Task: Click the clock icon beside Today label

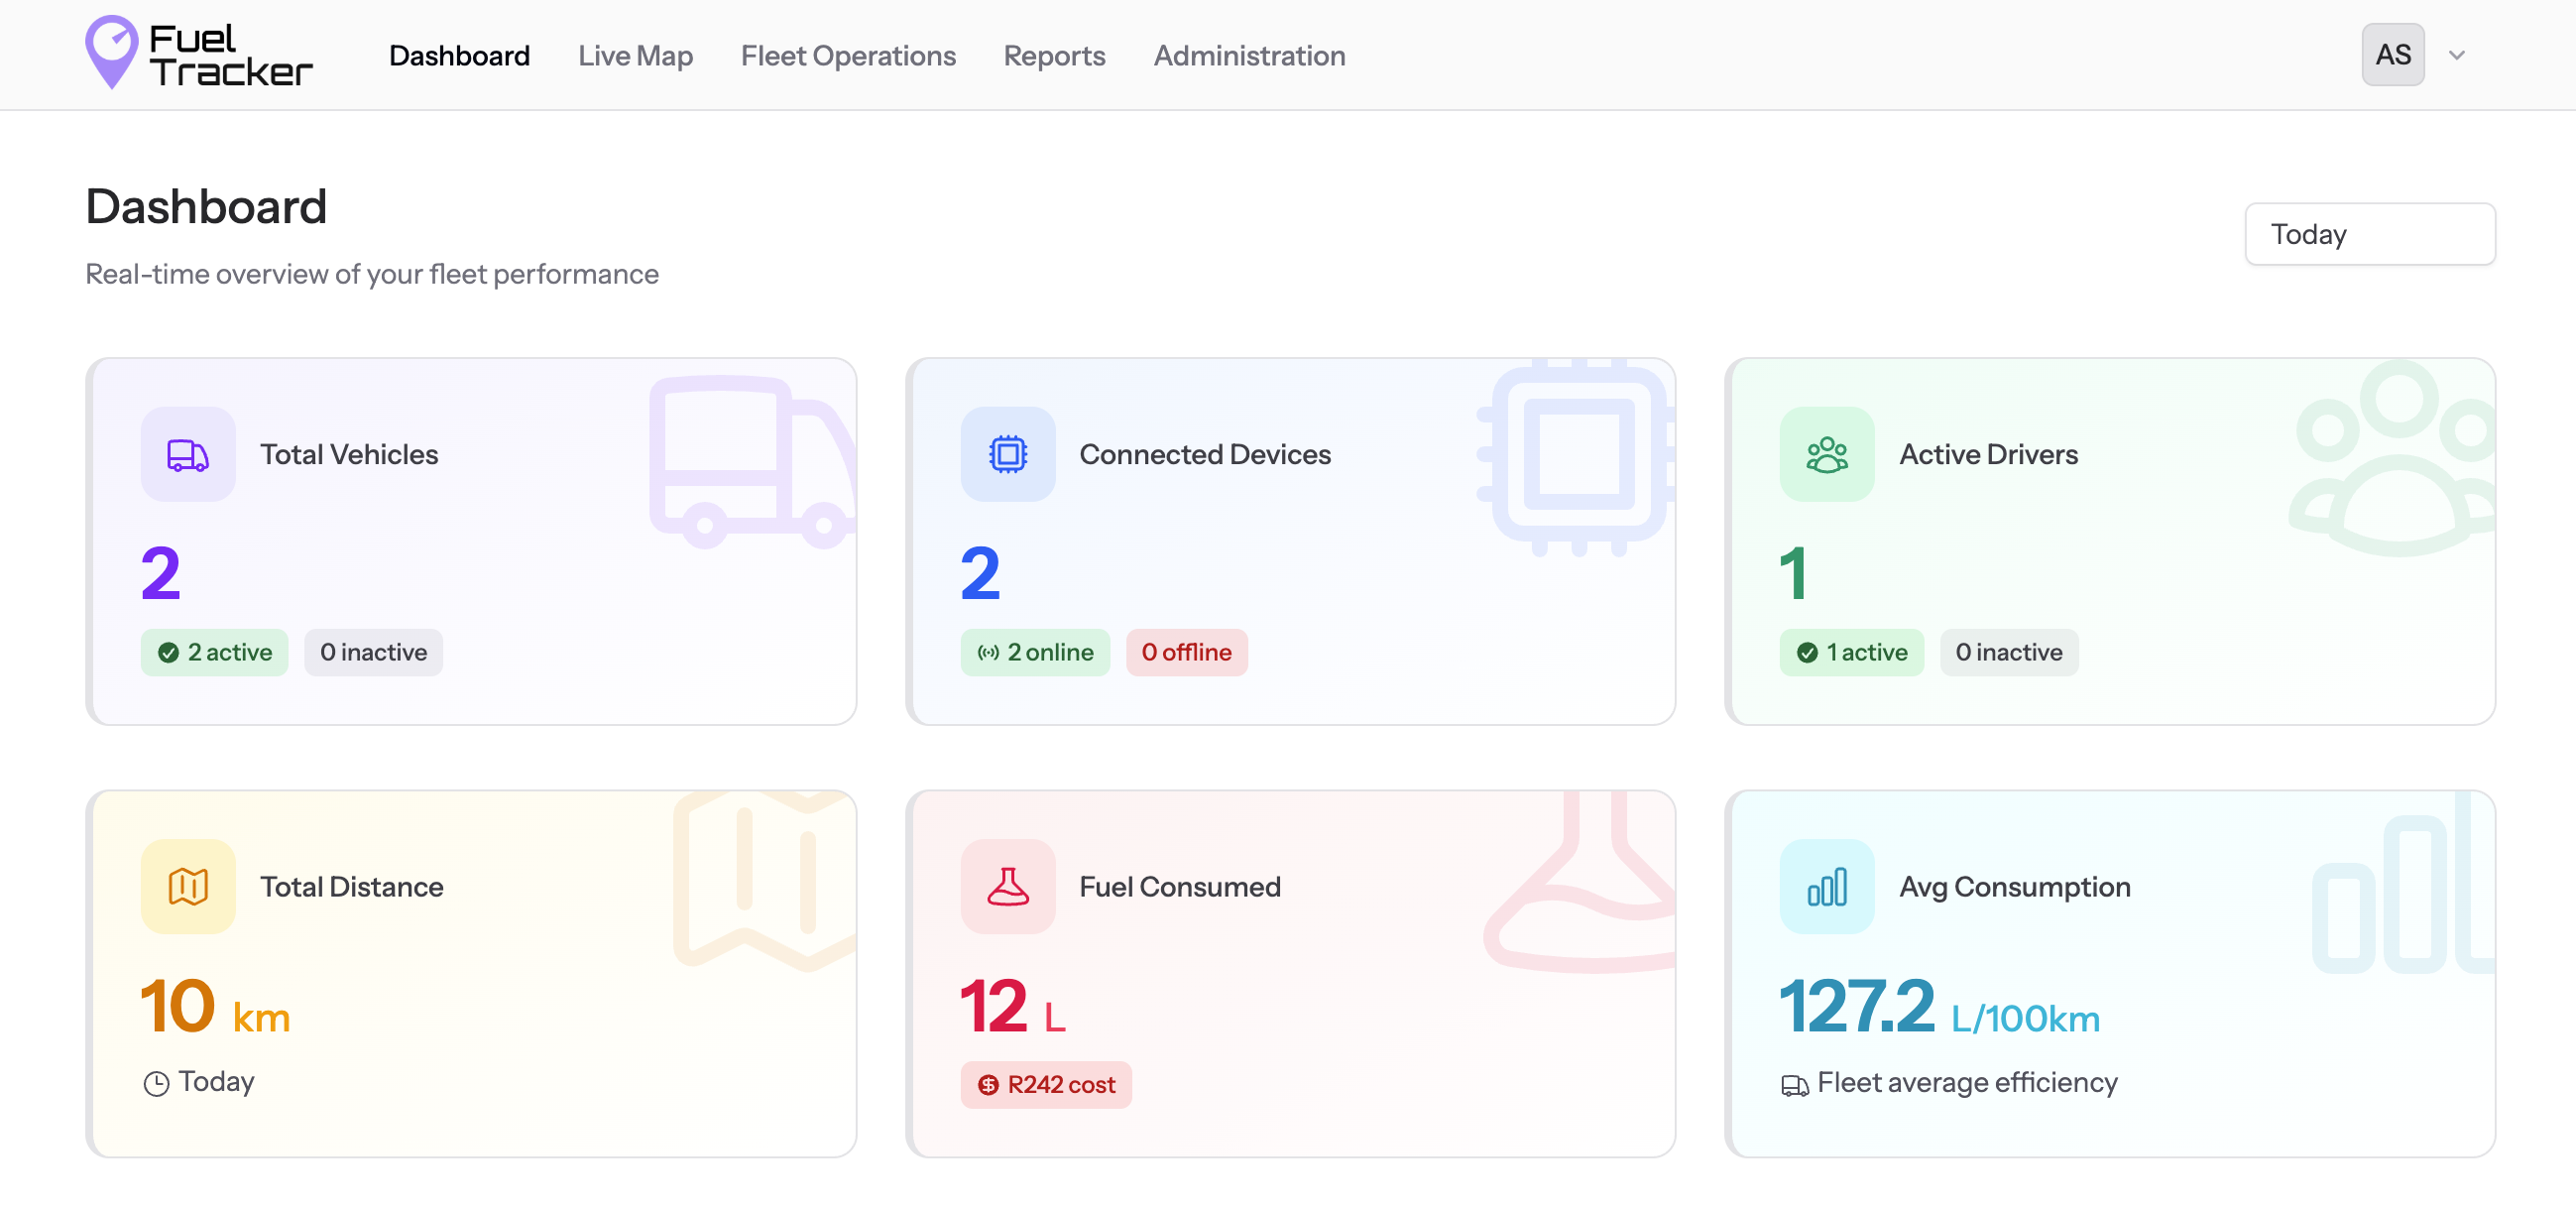Action: coord(156,1084)
